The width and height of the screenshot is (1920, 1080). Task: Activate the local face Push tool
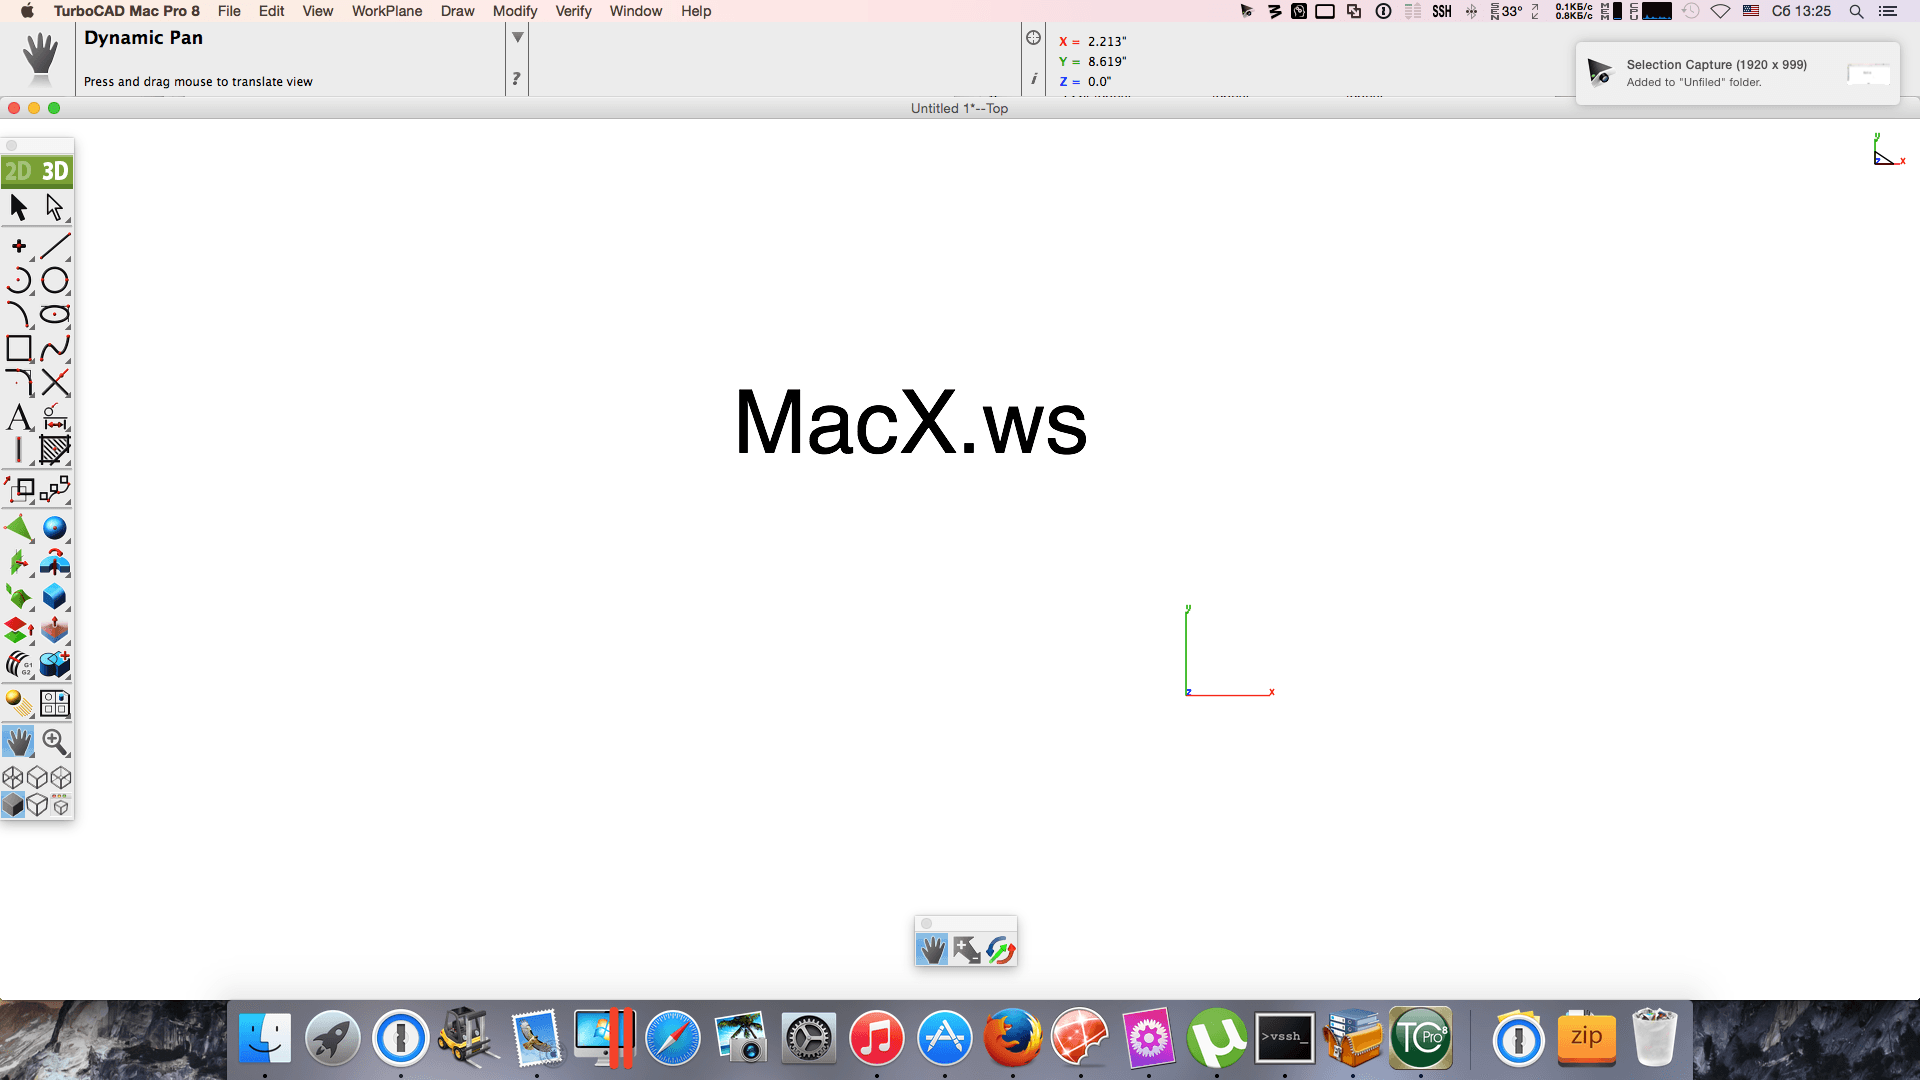pyautogui.click(x=55, y=631)
